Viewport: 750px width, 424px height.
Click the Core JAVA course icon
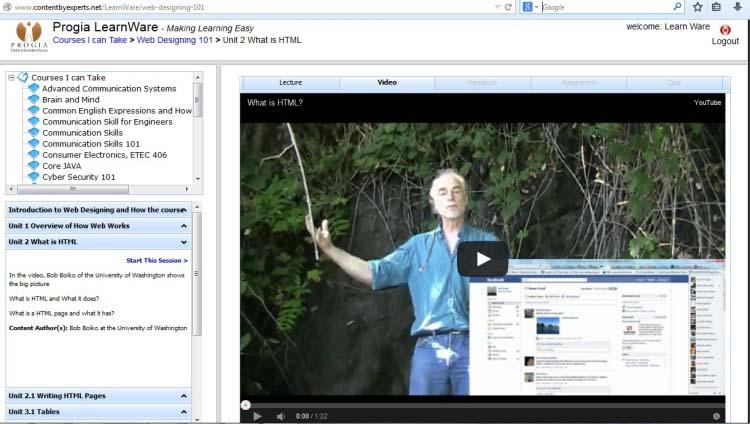point(33,166)
